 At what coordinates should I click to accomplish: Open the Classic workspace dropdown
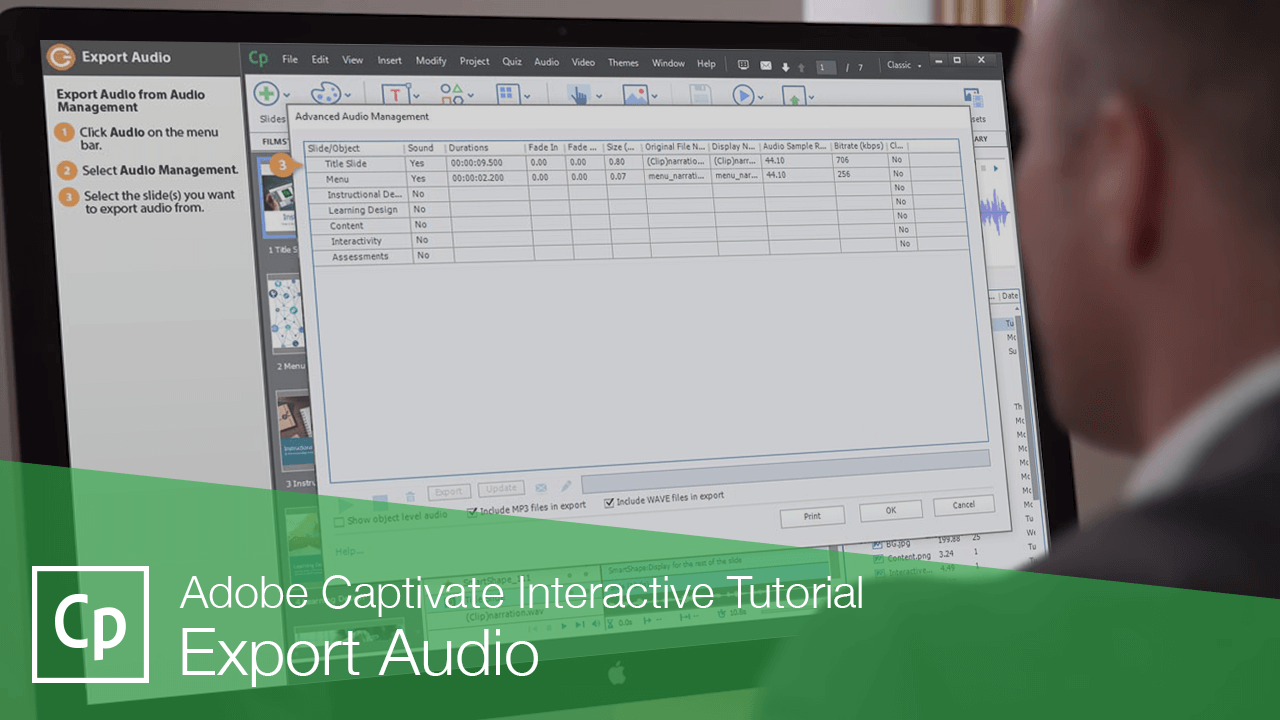903,65
